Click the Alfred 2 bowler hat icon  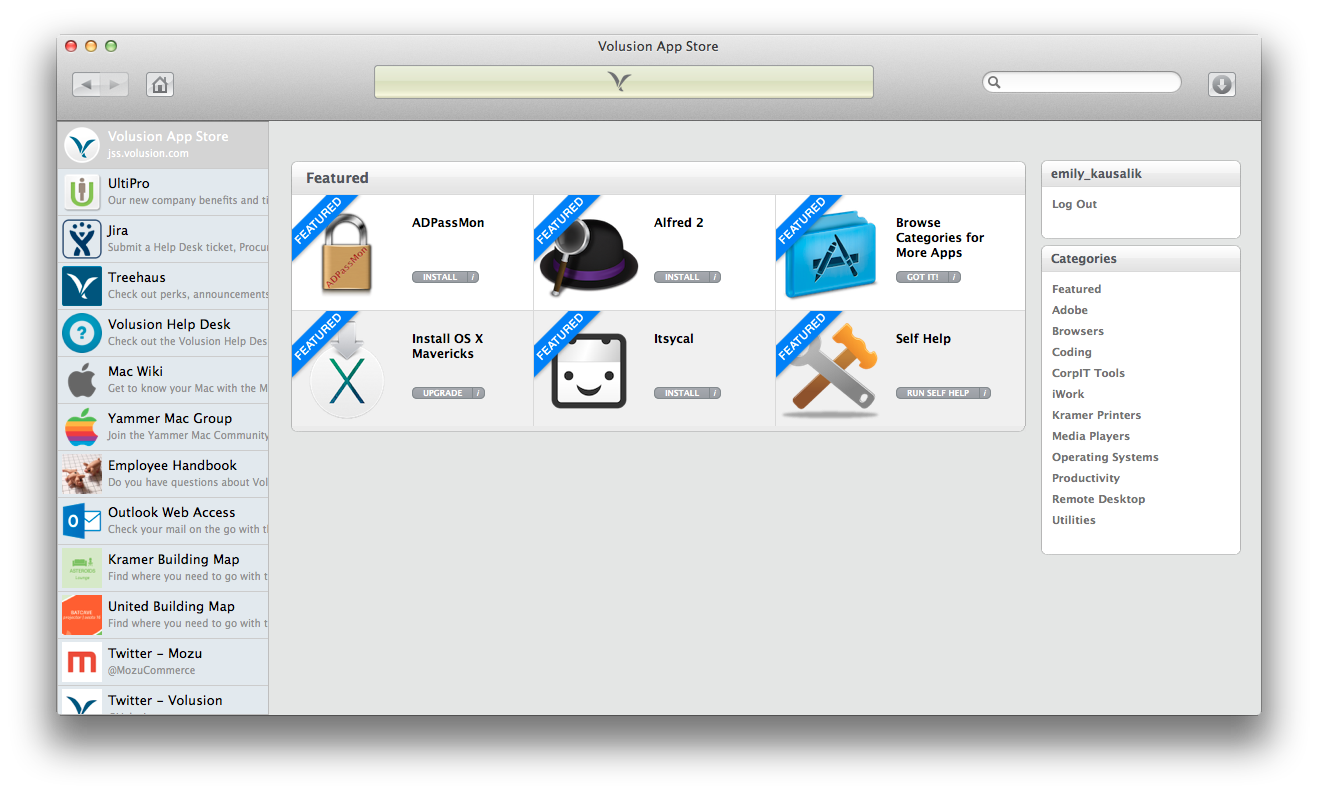coord(588,257)
